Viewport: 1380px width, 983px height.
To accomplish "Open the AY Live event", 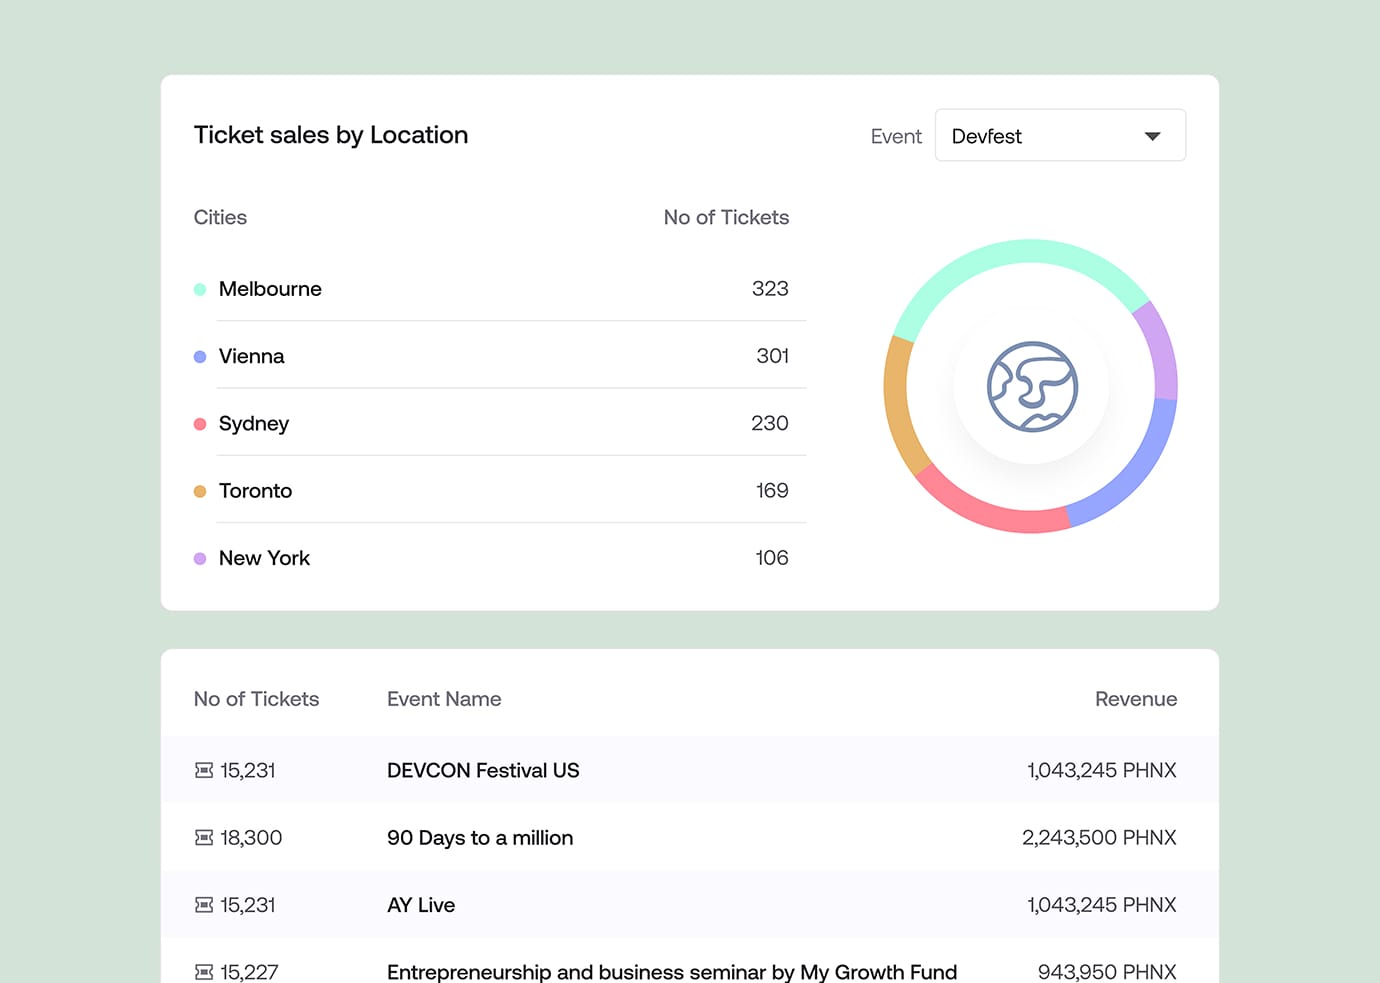I will click(x=421, y=904).
